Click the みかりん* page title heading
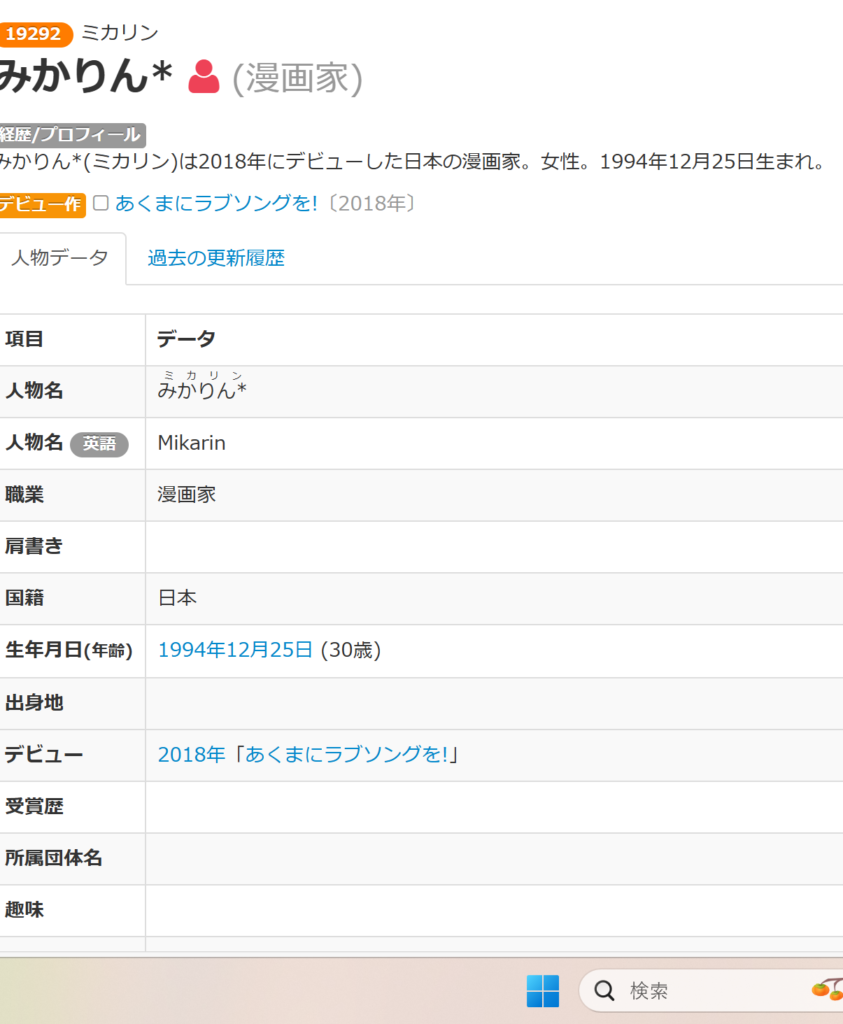This screenshot has height=1024, width=843. click(85, 77)
